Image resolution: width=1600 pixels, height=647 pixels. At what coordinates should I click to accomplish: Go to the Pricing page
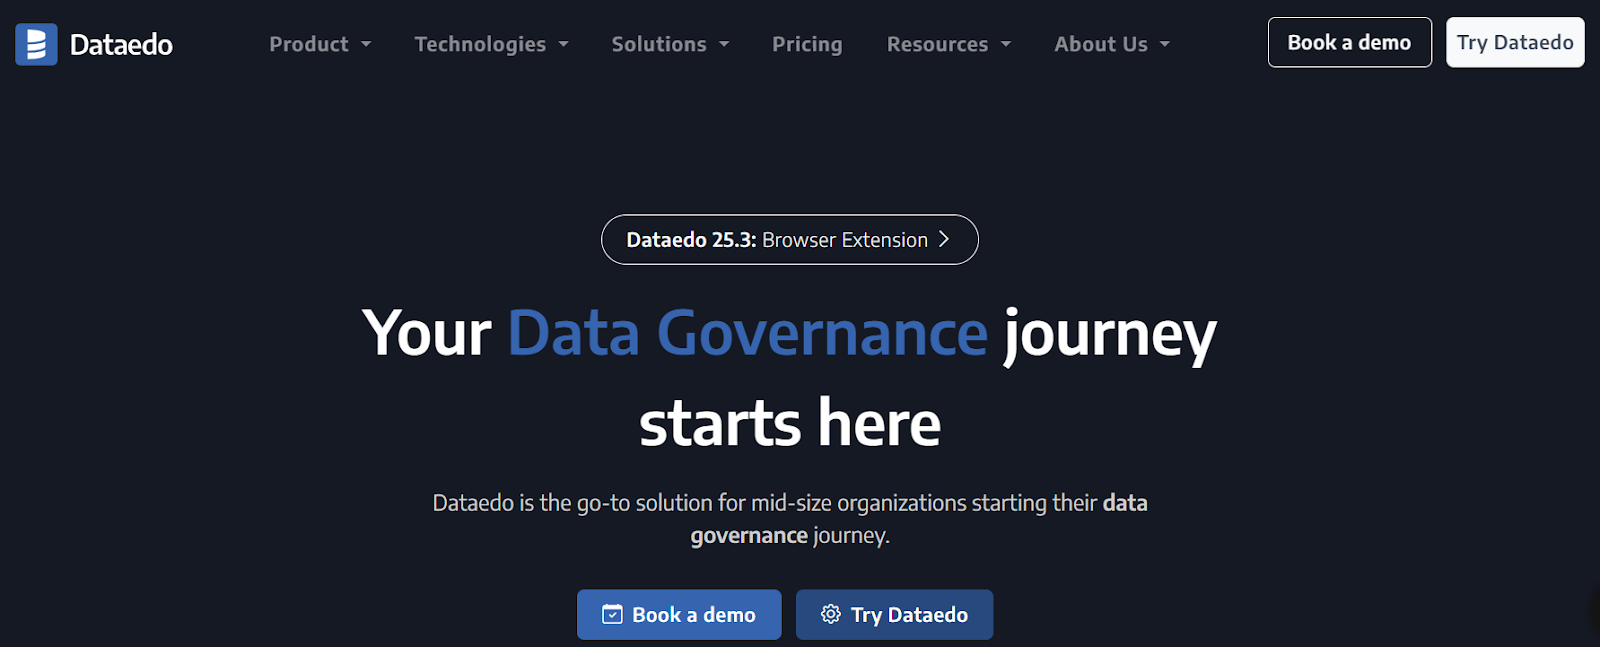tap(807, 44)
